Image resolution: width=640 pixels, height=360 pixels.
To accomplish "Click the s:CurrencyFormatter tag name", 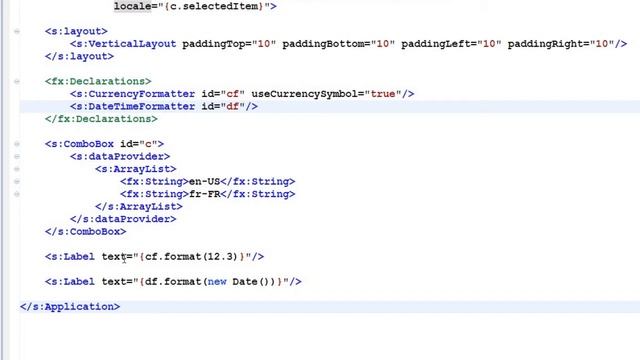I will click(136, 94).
